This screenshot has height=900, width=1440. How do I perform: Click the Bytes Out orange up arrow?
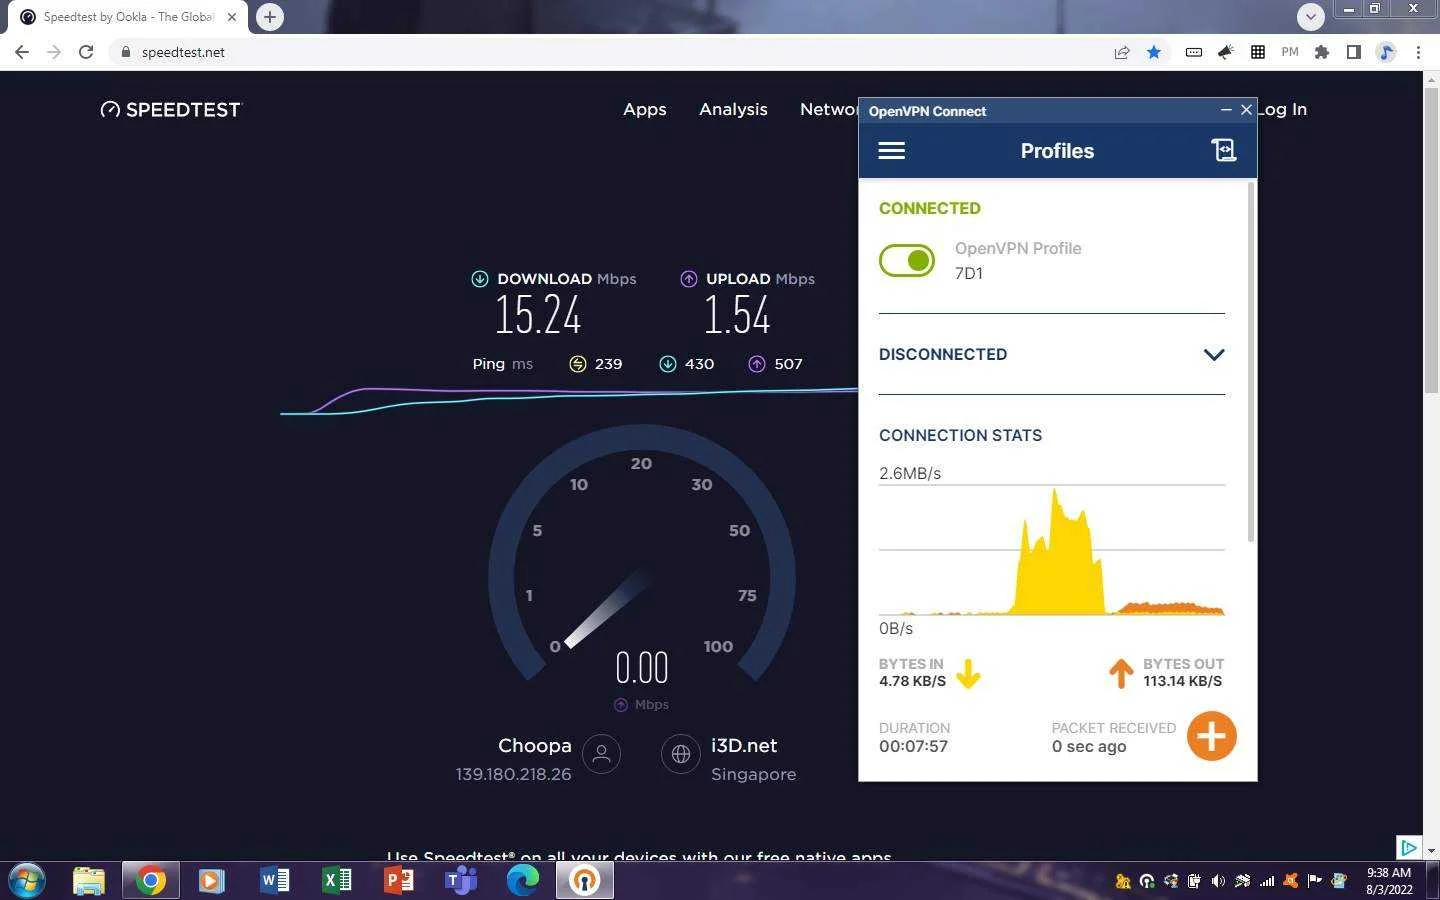(1121, 674)
